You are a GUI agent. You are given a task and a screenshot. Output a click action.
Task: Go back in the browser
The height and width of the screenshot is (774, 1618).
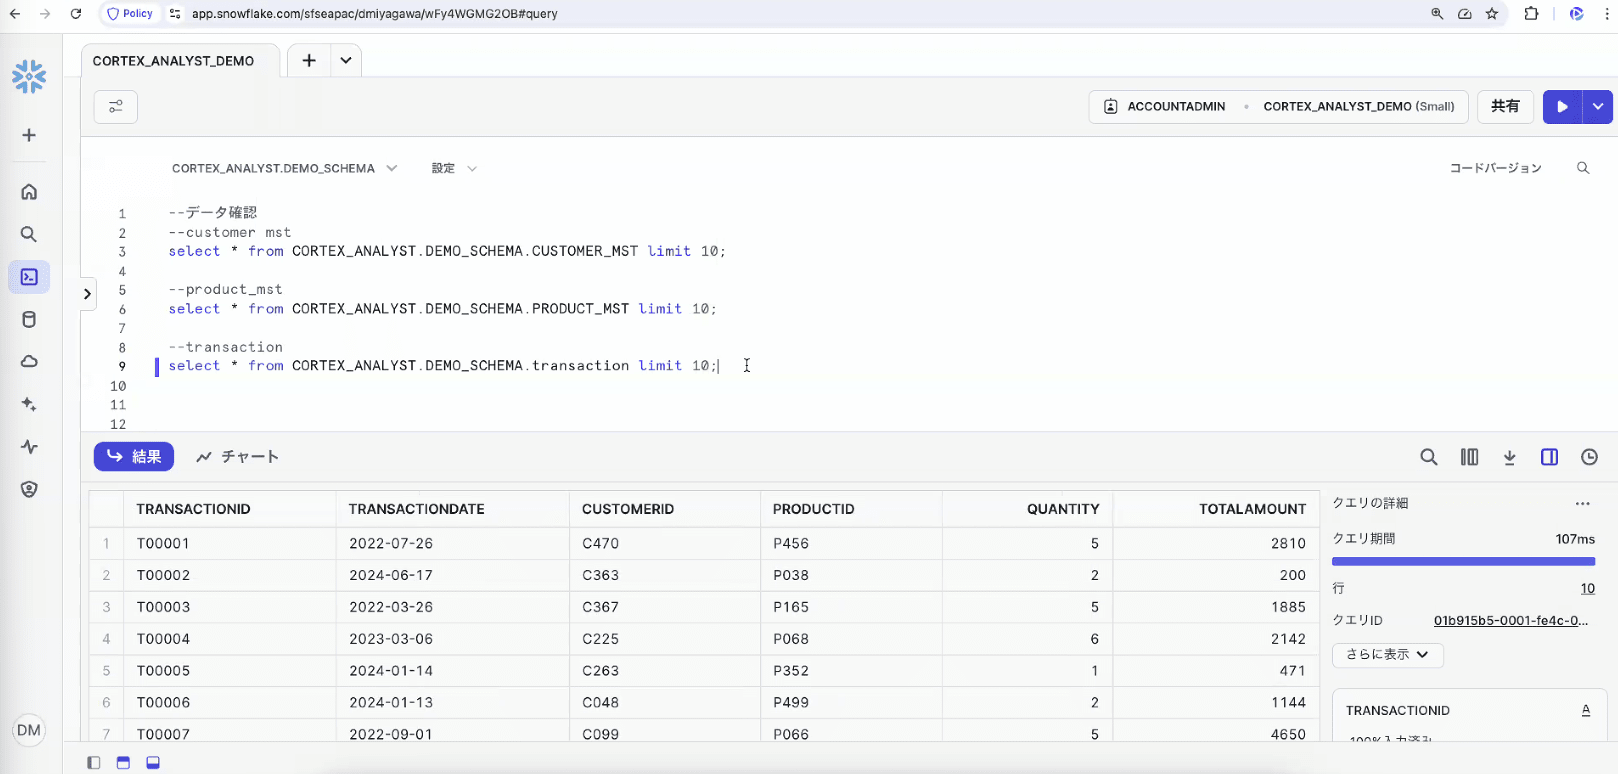pyautogui.click(x=15, y=14)
